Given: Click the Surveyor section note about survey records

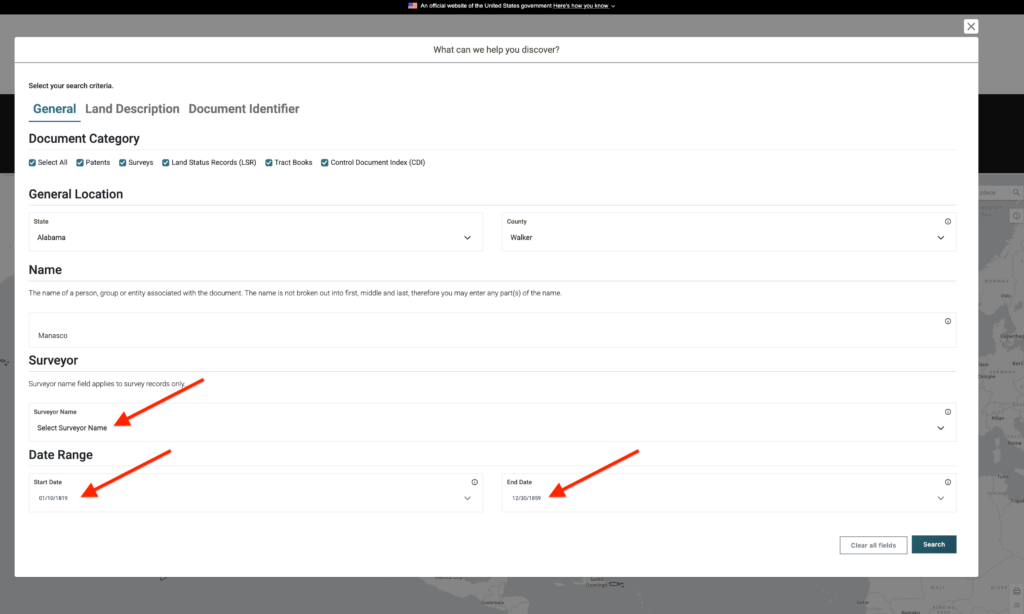Looking at the screenshot, I should pyautogui.click(x=107, y=384).
